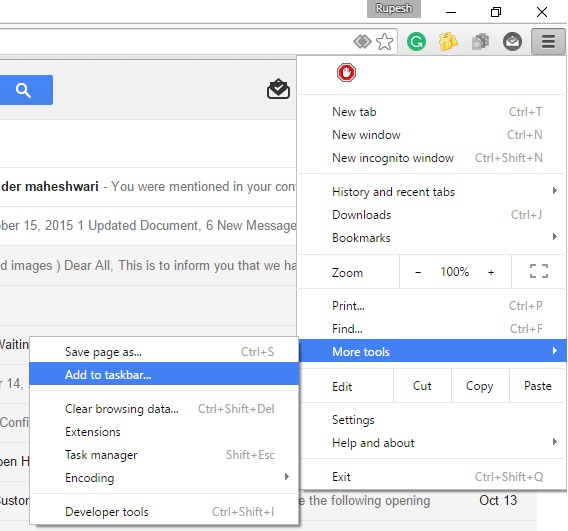Expand the Bookmarks submenu

431,238
